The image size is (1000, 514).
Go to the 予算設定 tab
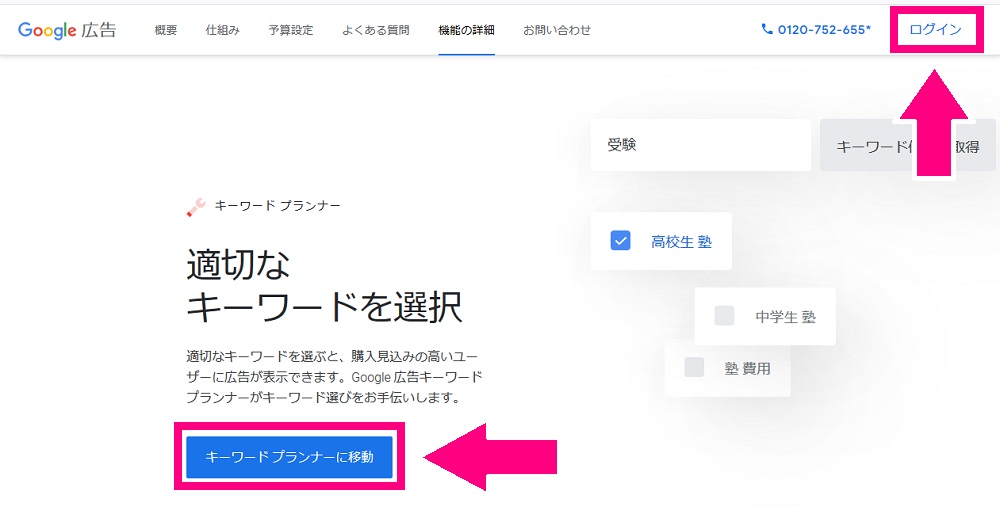click(291, 30)
